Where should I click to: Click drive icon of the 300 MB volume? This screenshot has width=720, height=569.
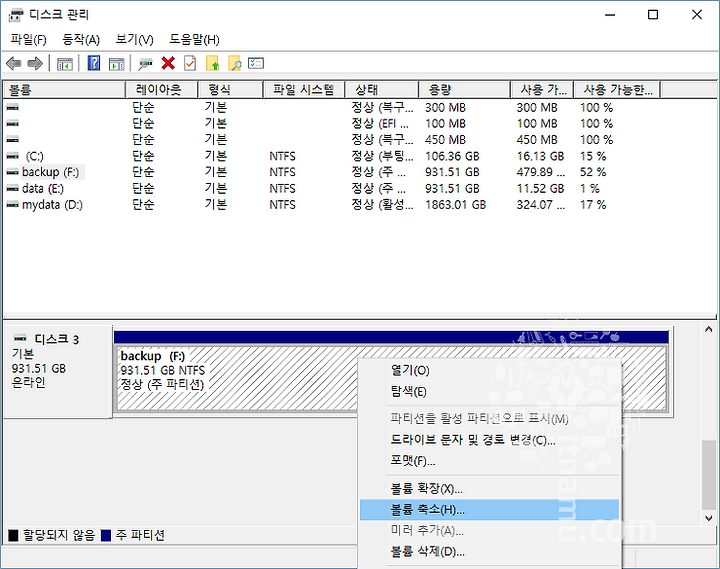point(12,107)
